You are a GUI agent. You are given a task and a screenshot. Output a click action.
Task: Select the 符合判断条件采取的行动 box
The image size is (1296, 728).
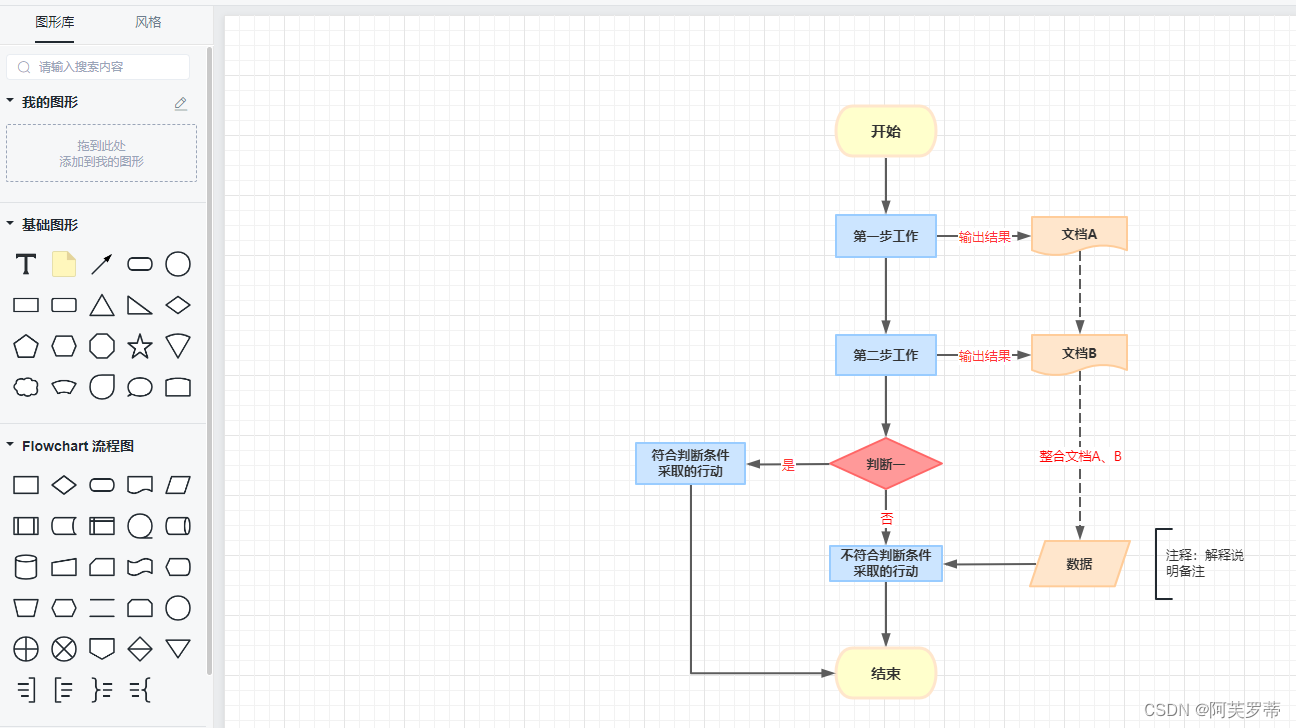tap(691, 463)
